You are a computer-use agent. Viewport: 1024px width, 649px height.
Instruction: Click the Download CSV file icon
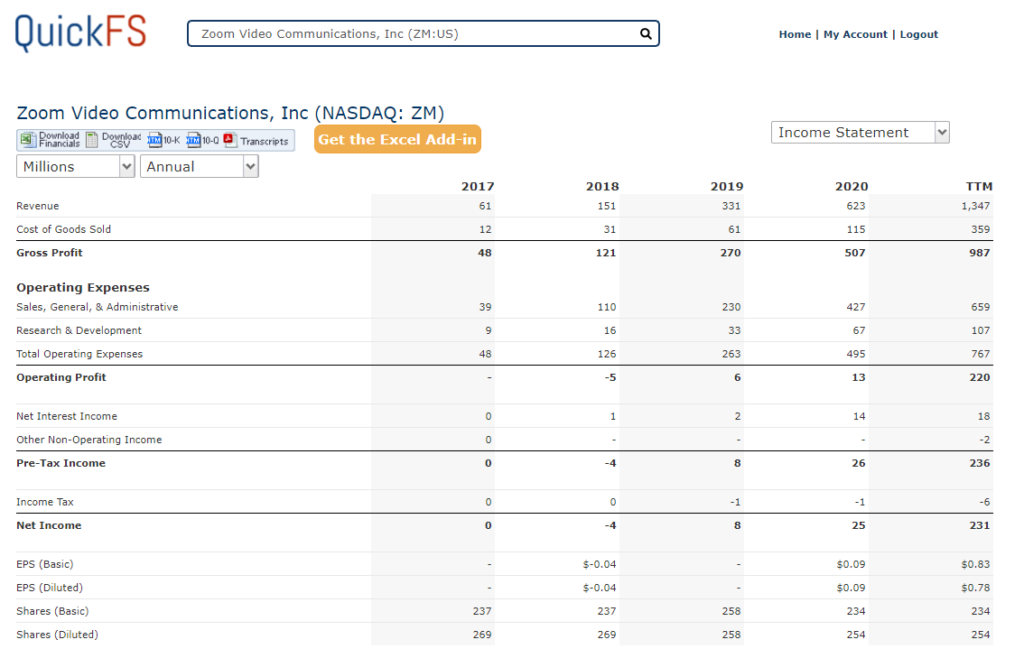(92, 140)
